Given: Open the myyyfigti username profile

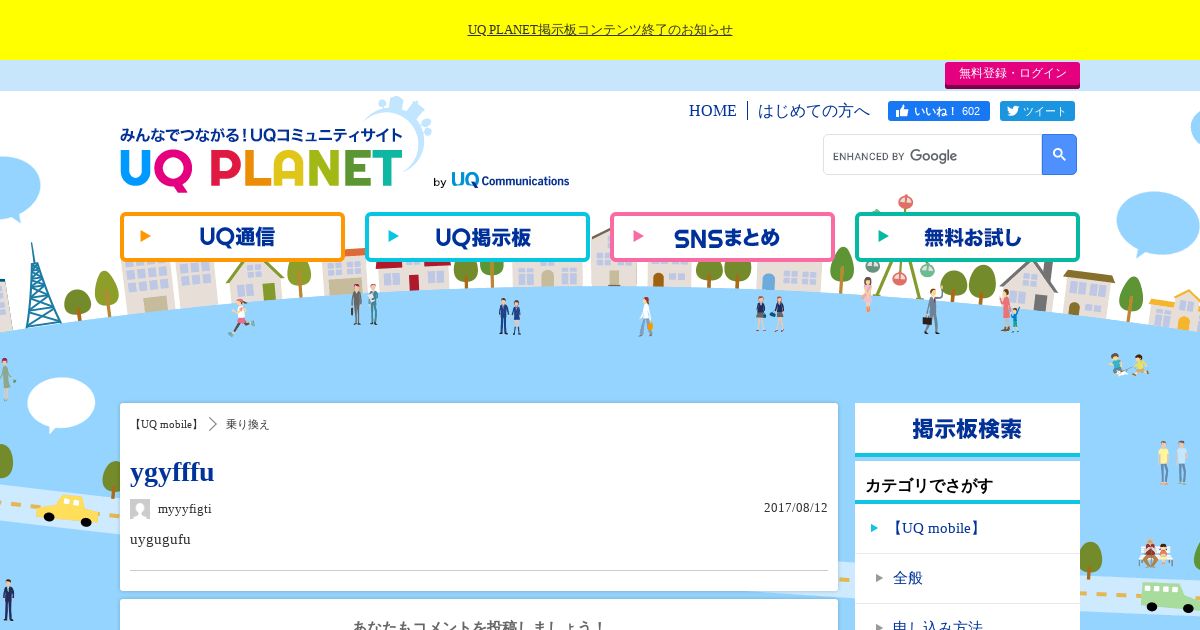Looking at the screenshot, I should point(185,509).
